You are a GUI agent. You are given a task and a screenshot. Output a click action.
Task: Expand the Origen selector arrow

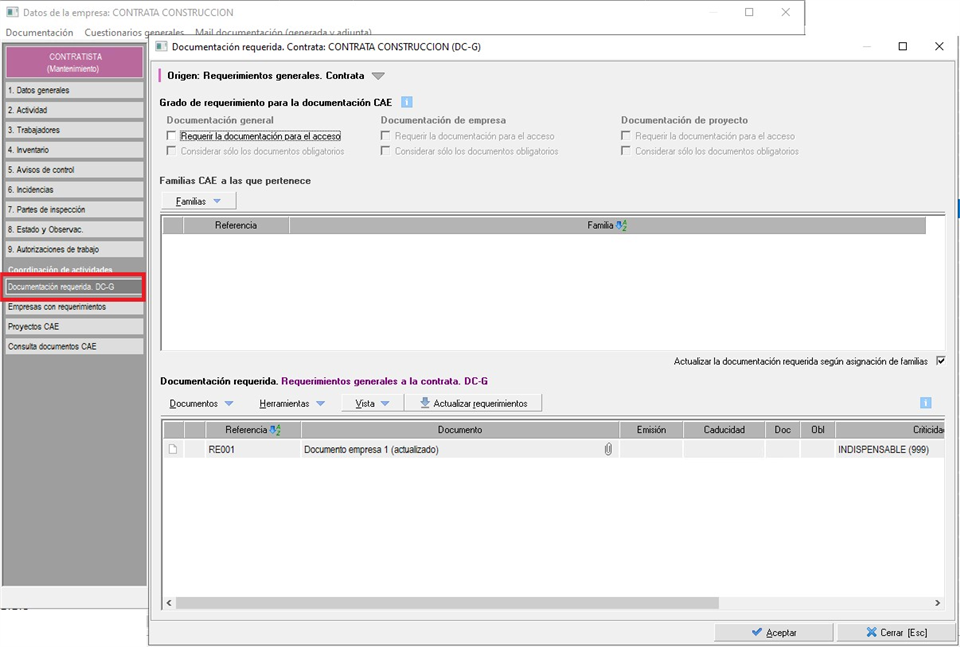[378, 76]
